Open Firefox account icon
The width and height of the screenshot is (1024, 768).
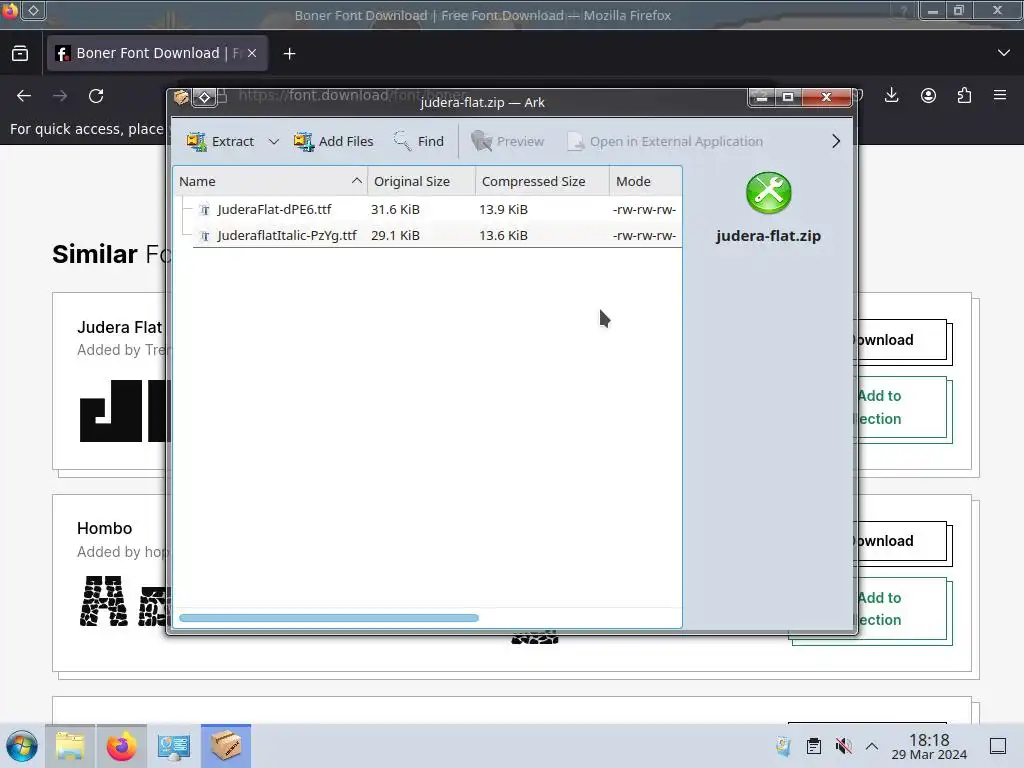pos(928,96)
